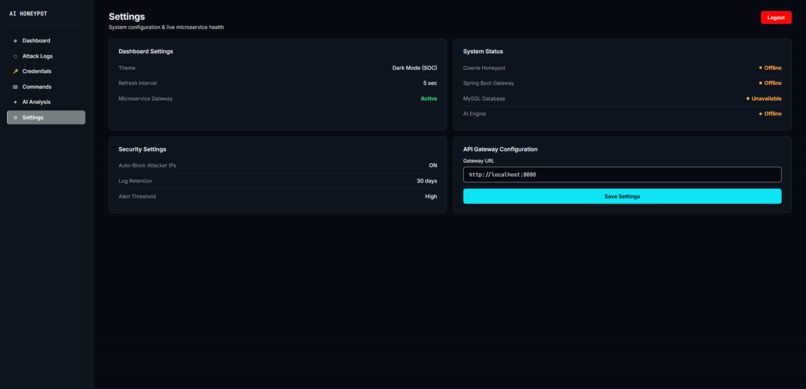Click the 30 days log retention value

point(427,181)
